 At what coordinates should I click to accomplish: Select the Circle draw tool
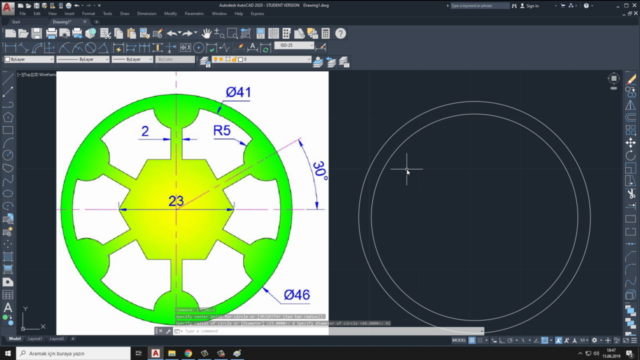(8, 155)
